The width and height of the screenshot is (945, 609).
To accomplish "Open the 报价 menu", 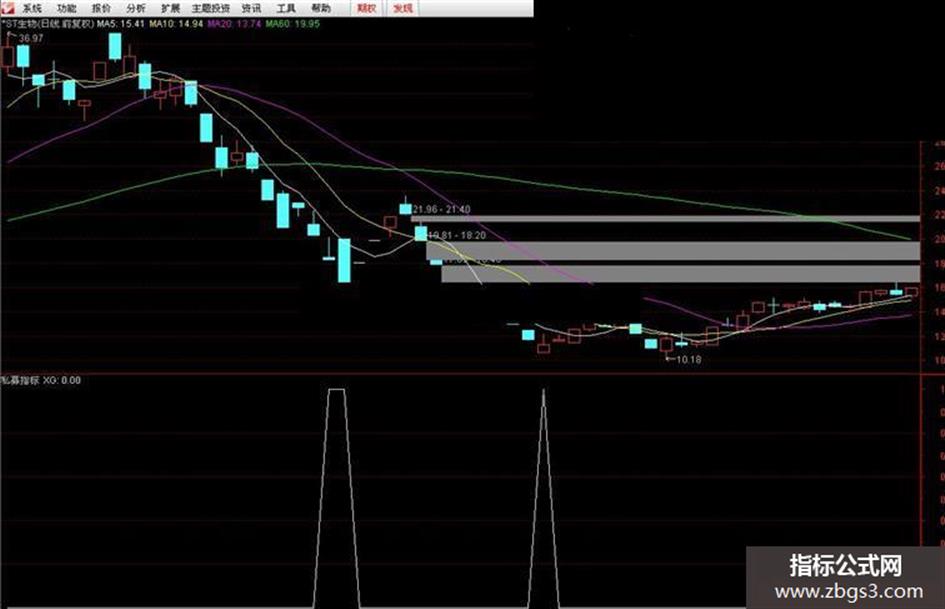I will coord(101,8).
